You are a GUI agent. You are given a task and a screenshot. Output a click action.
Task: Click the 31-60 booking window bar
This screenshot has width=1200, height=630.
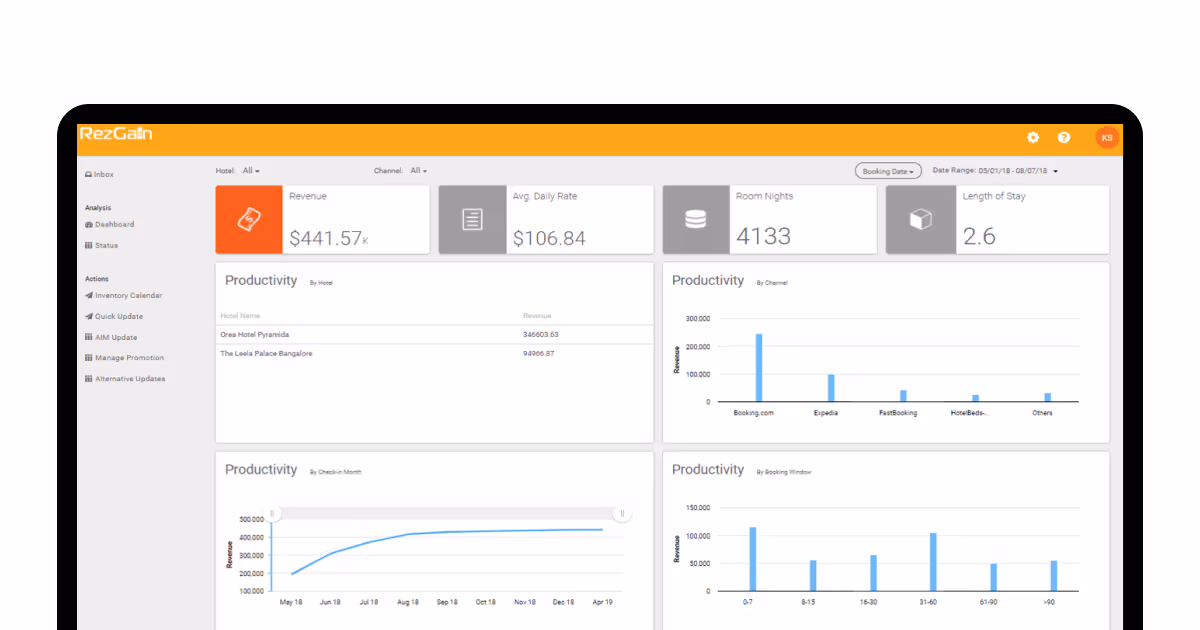(933, 562)
